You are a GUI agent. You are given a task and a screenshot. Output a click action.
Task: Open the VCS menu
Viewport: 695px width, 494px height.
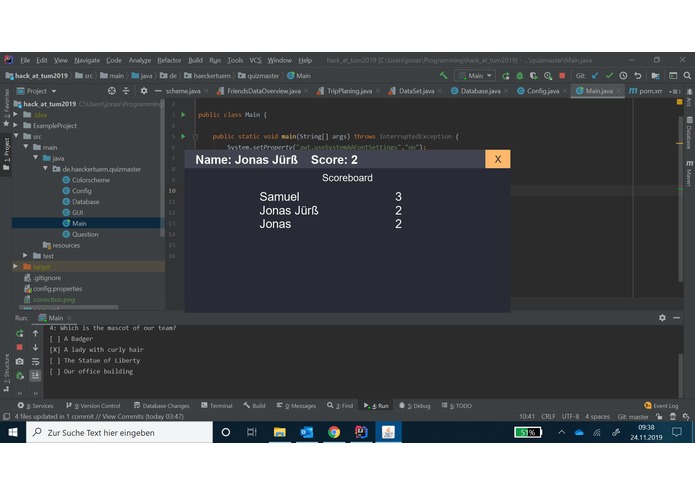(x=255, y=60)
